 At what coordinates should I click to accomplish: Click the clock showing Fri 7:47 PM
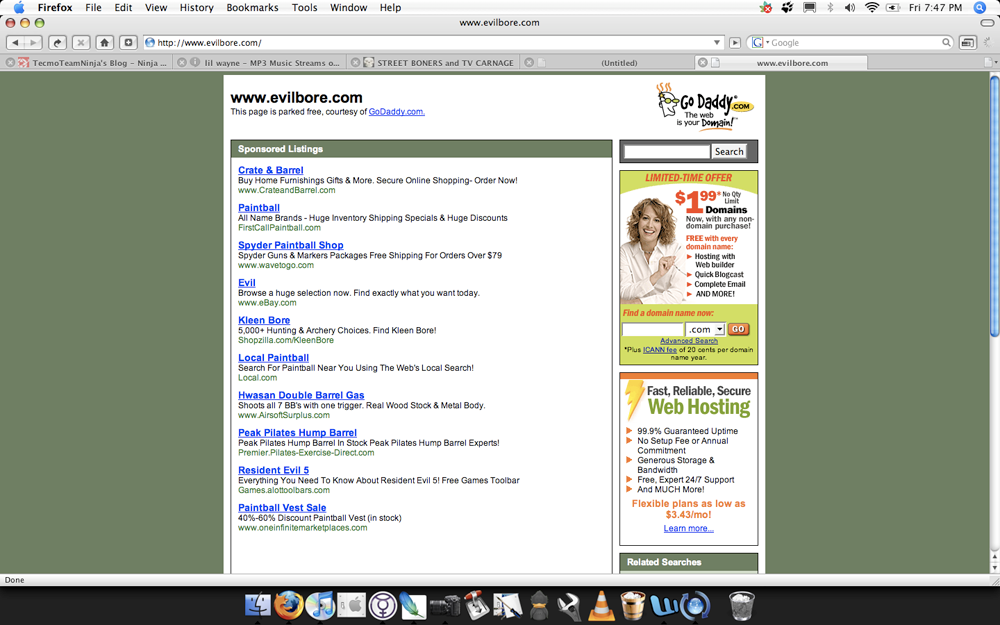tap(936, 8)
